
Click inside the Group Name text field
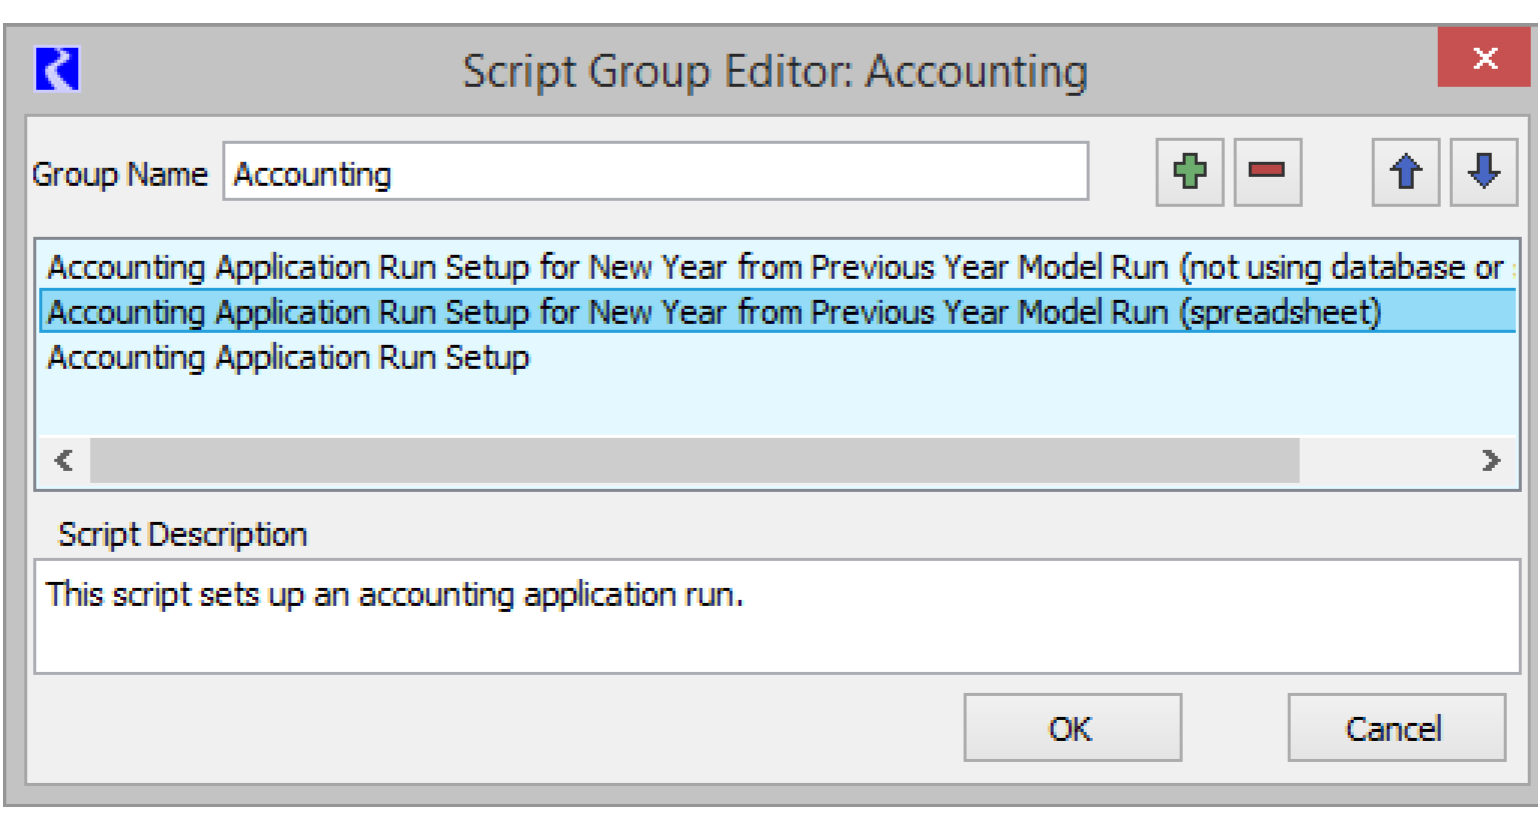tap(655, 174)
